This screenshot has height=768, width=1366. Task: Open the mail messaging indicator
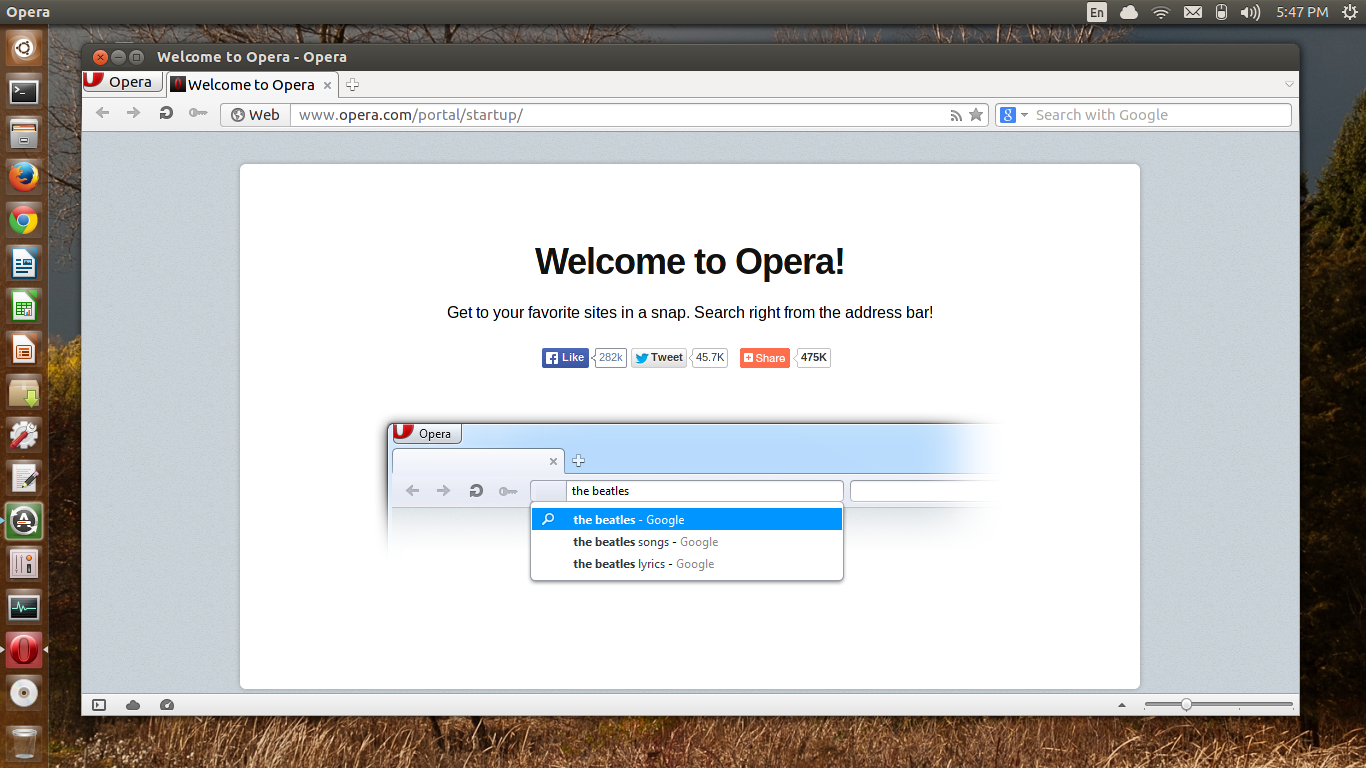1192,12
